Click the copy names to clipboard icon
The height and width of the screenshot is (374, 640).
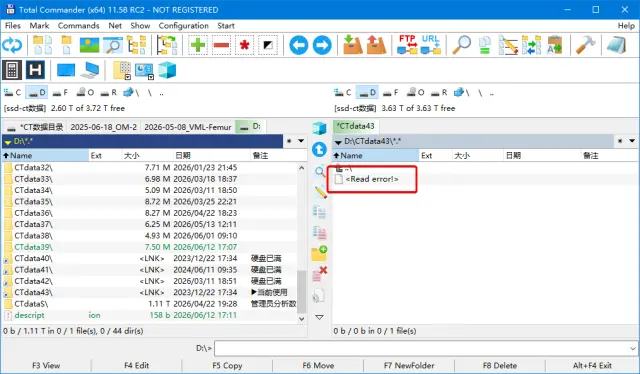point(485,45)
